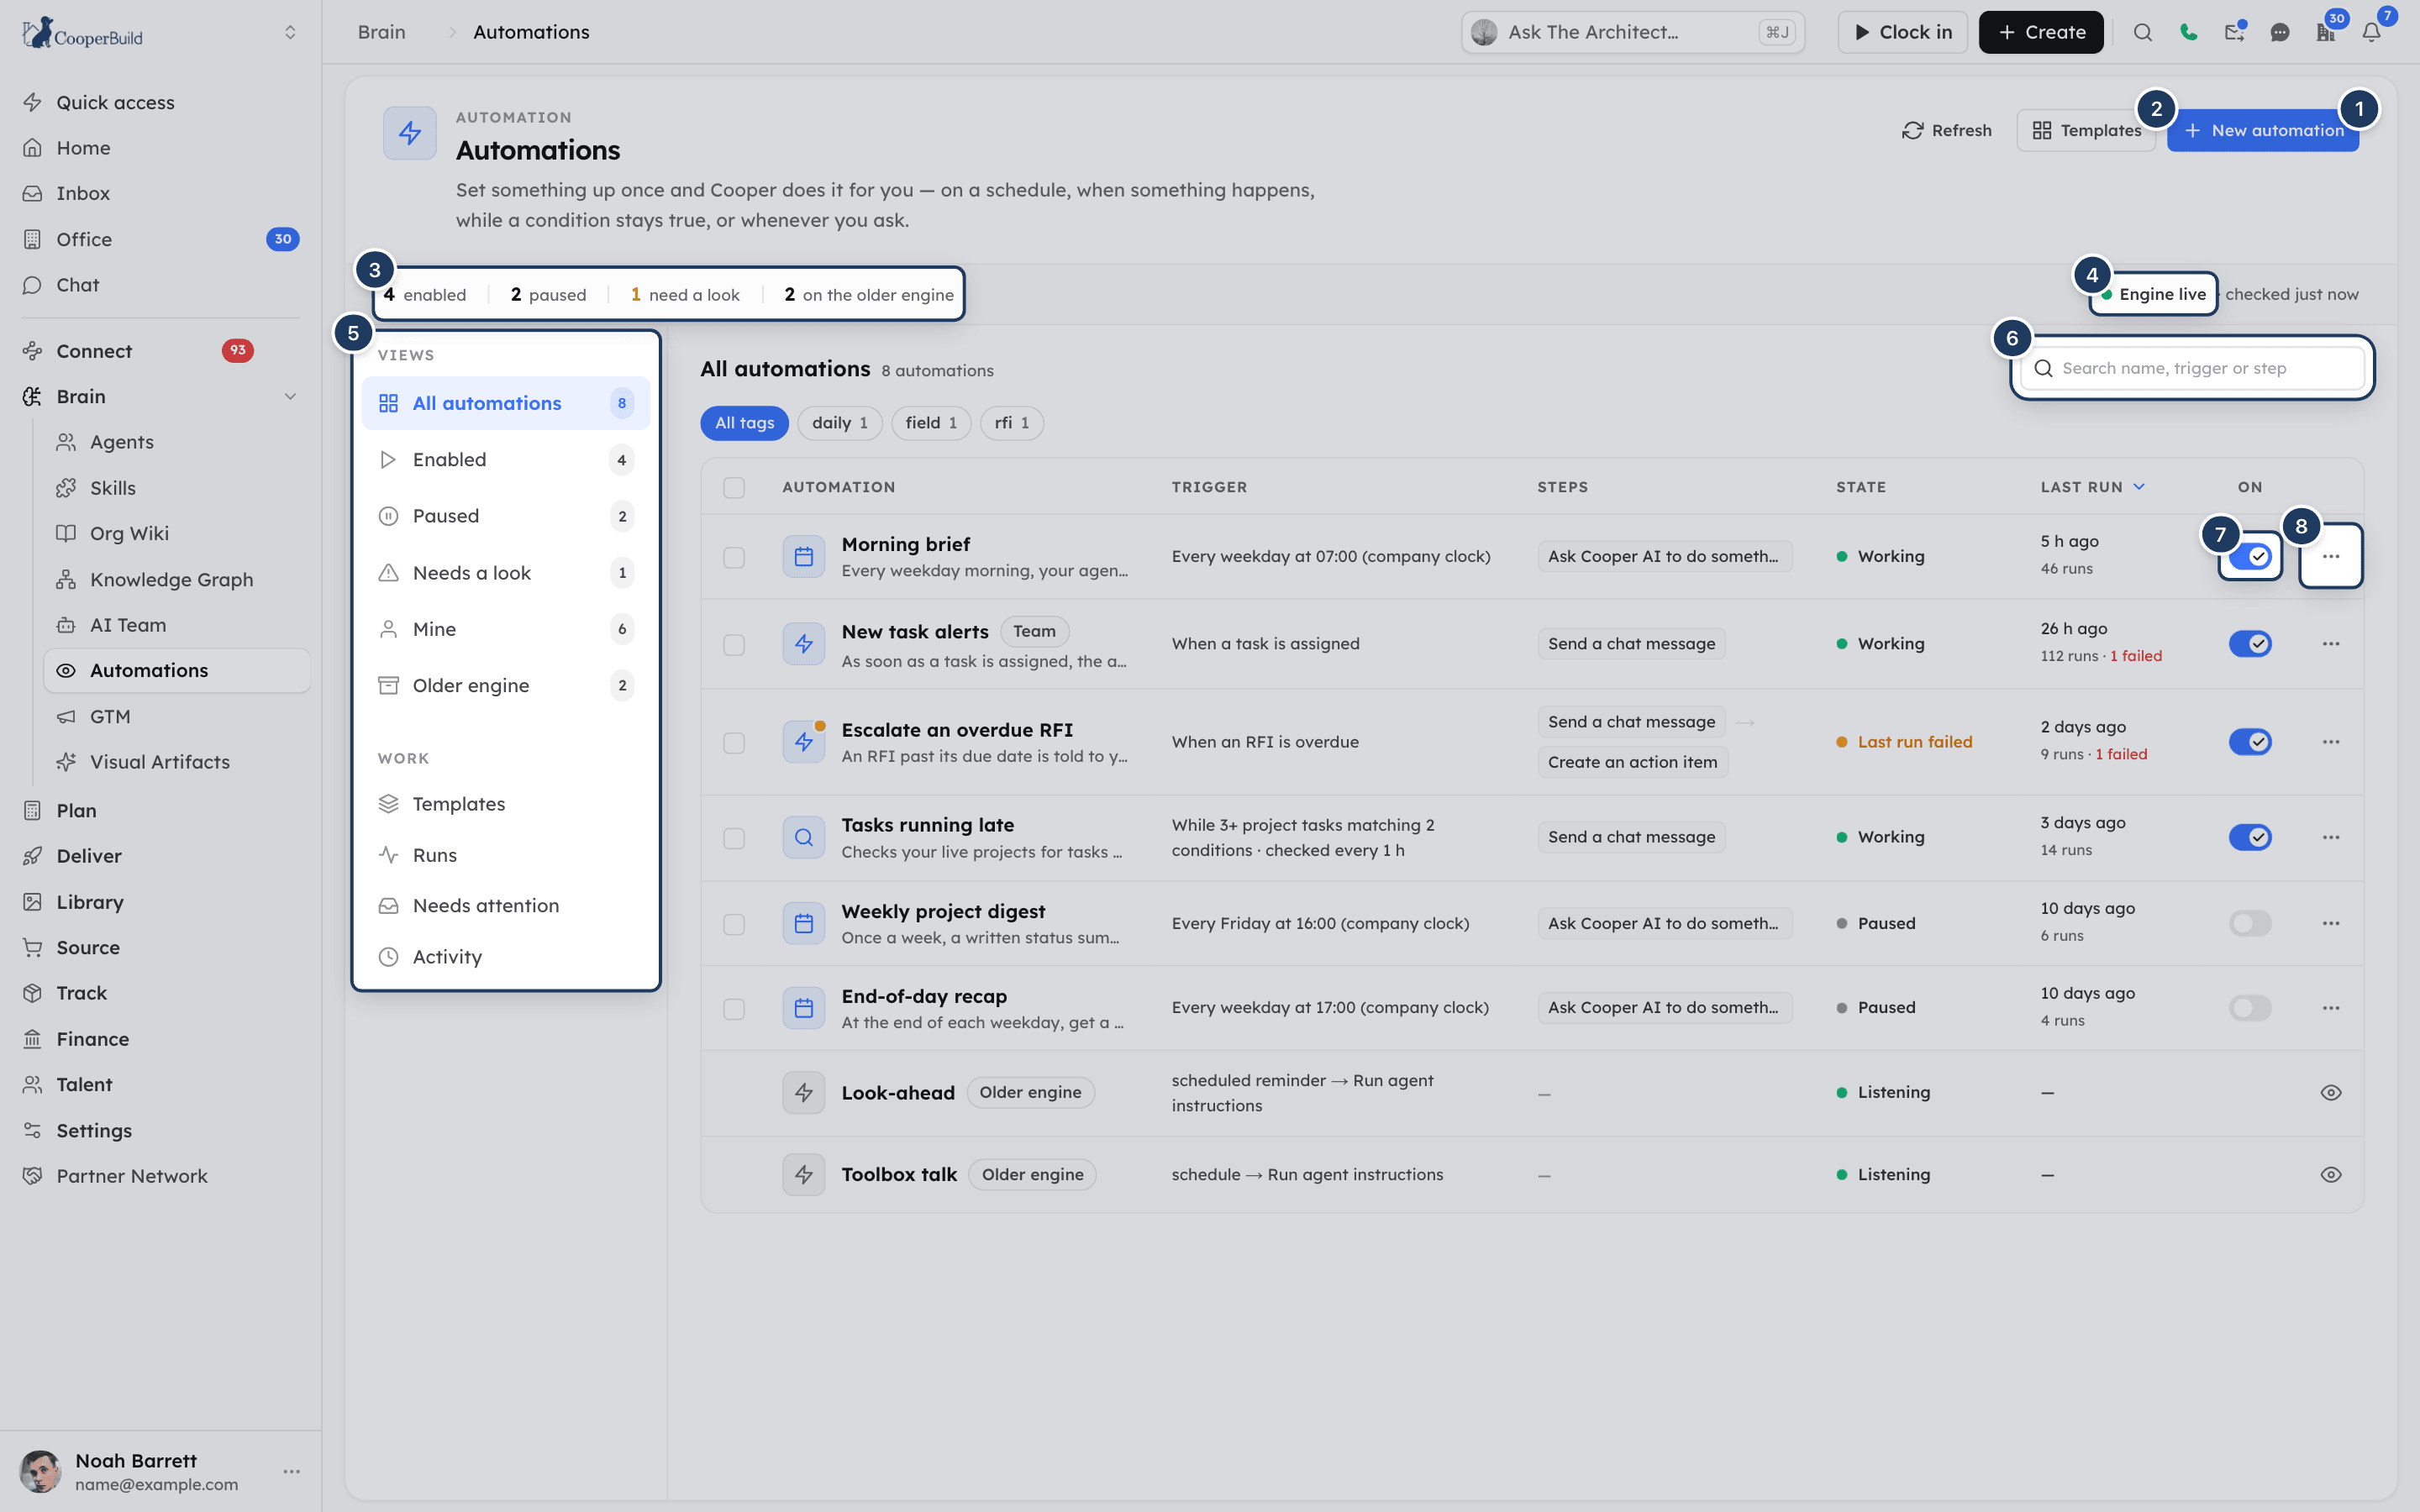Viewport: 2420px width, 1512px height.
Task: View the Toolbox talk automation via eye icon
Action: coord(2331,1175)
